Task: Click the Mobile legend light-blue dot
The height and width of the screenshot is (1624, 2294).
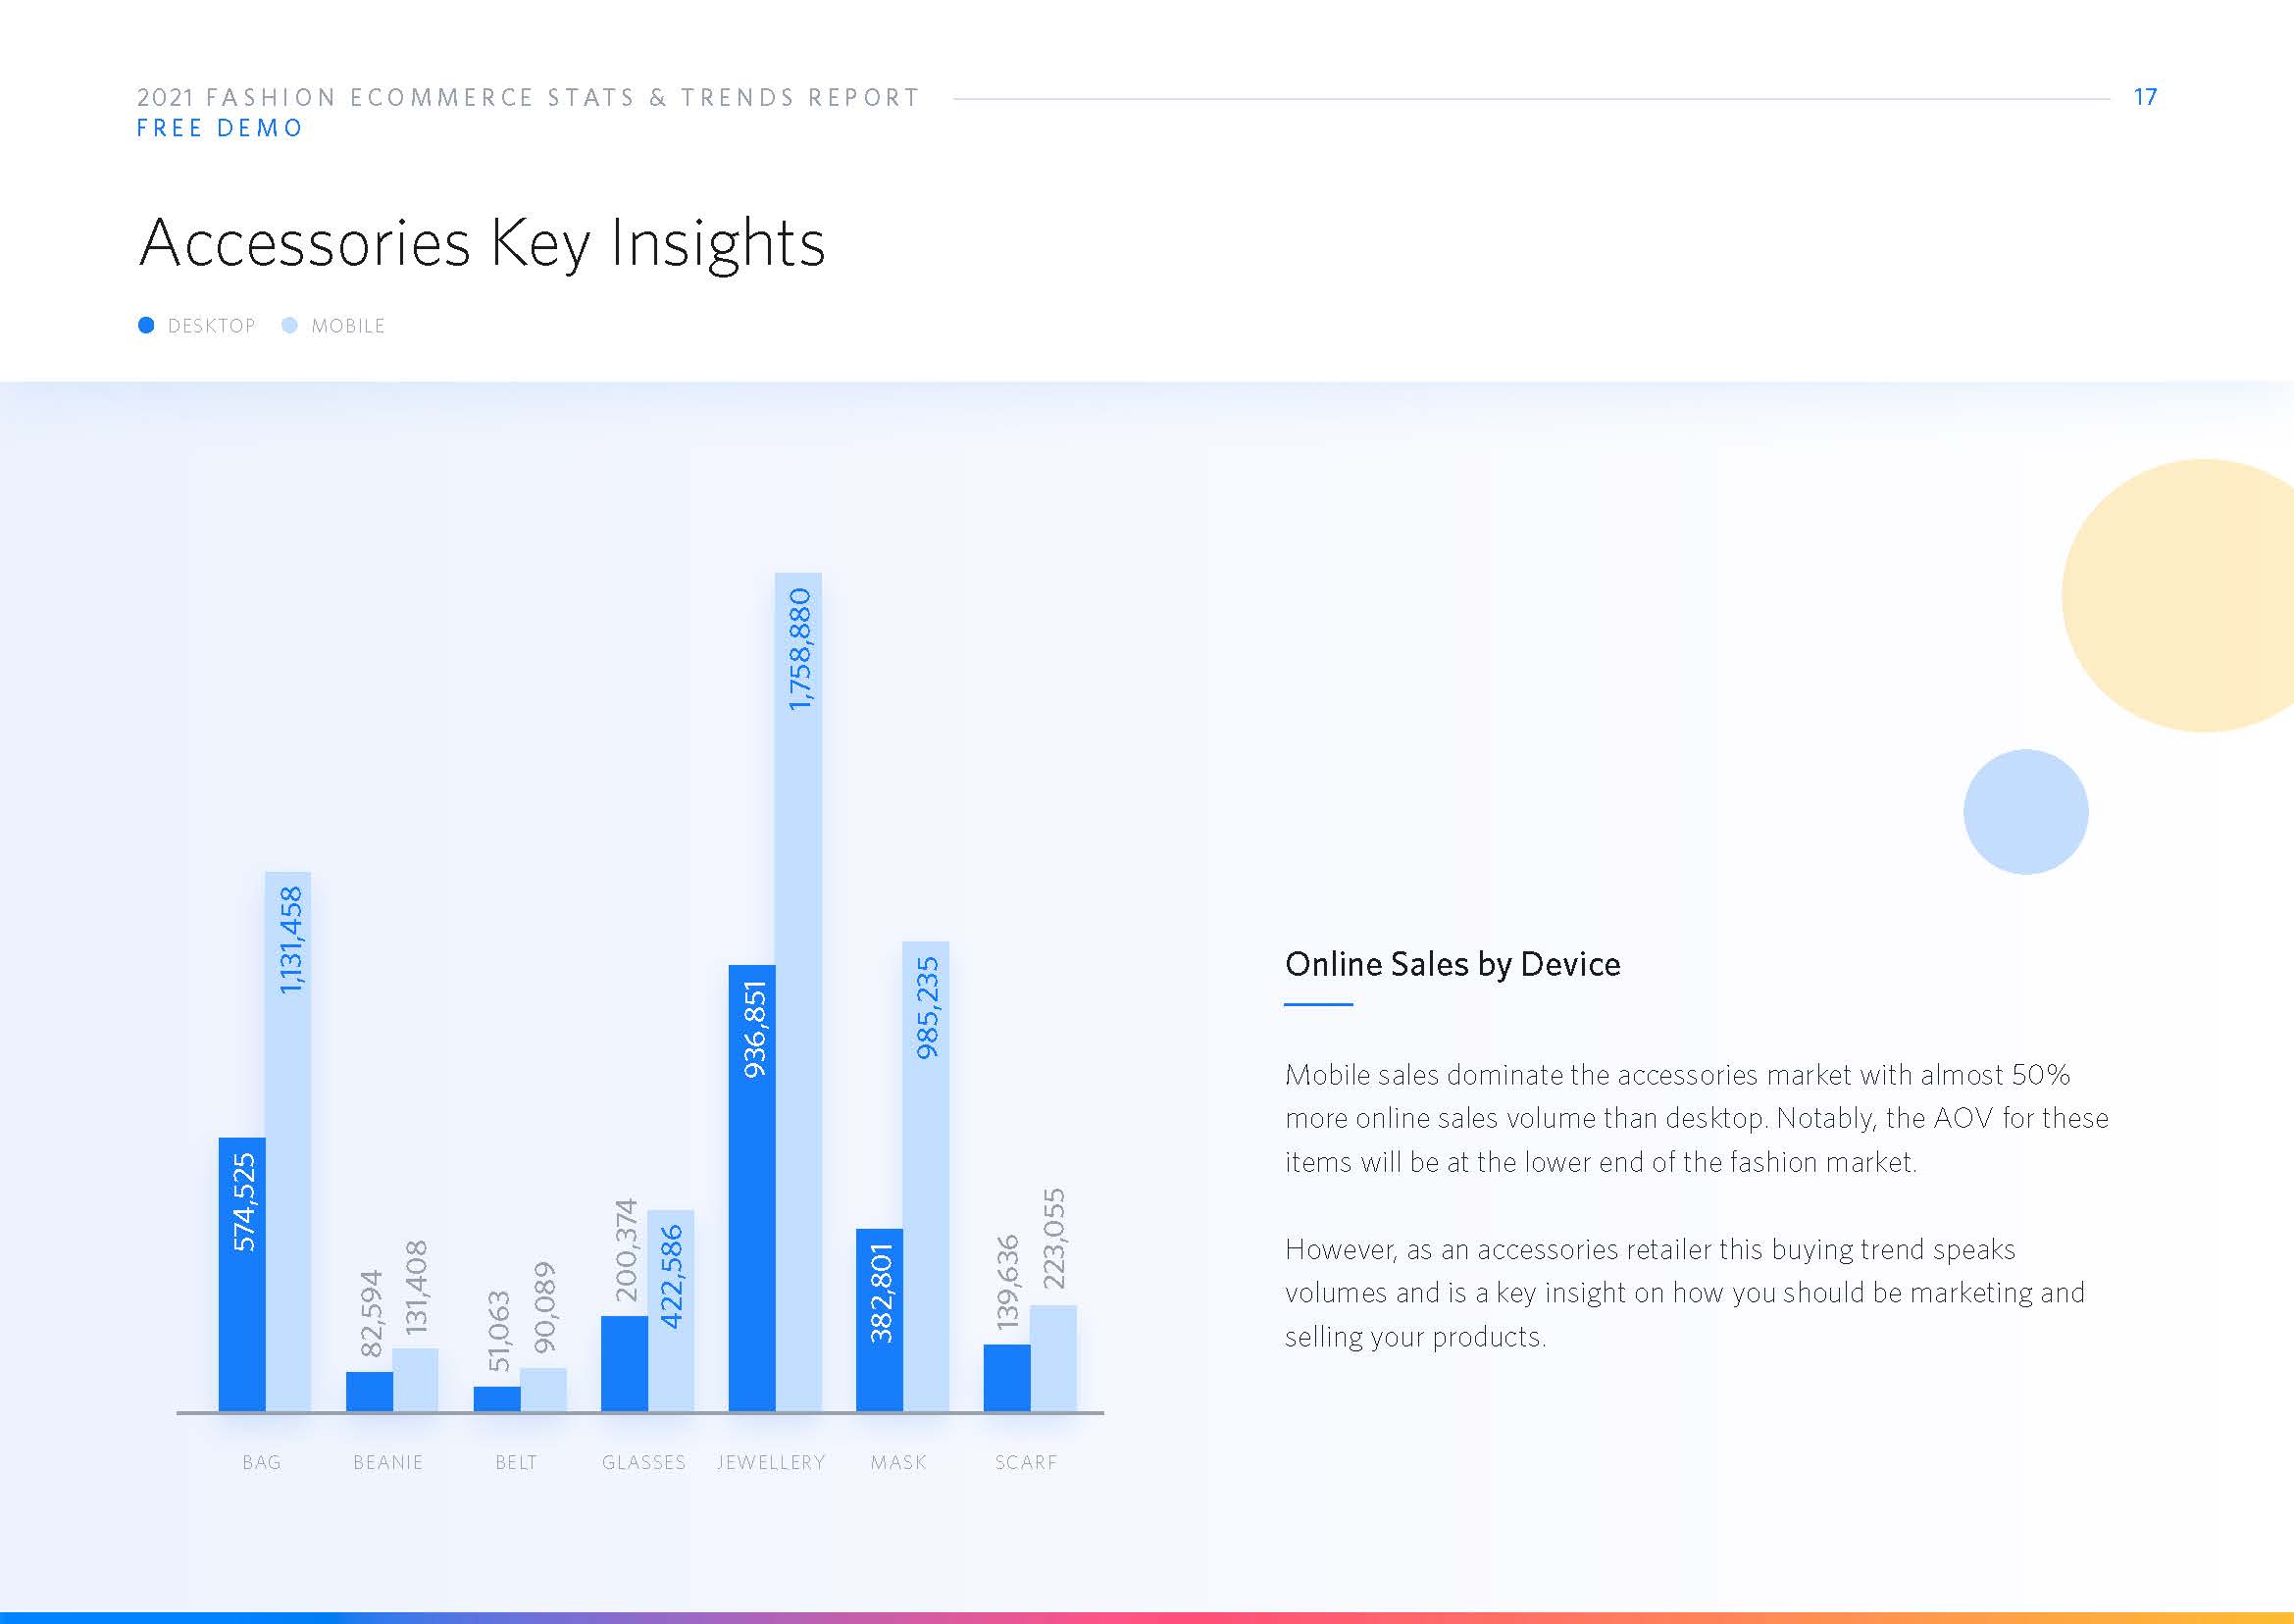Action: pos(290,325)
